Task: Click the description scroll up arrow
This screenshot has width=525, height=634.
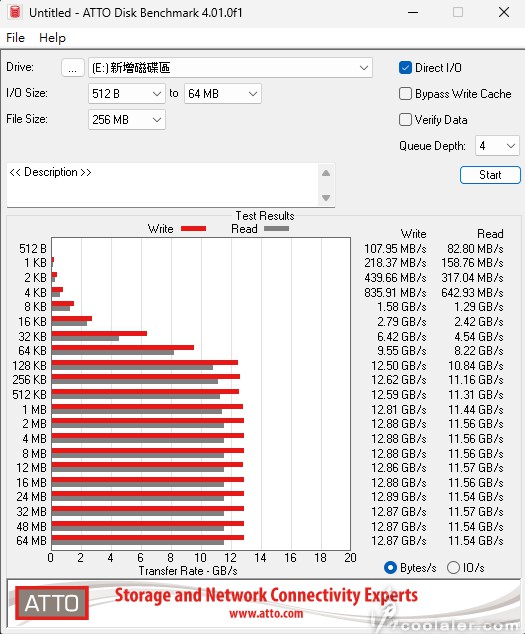Action: pyautogui.click(x=326, y=173)
